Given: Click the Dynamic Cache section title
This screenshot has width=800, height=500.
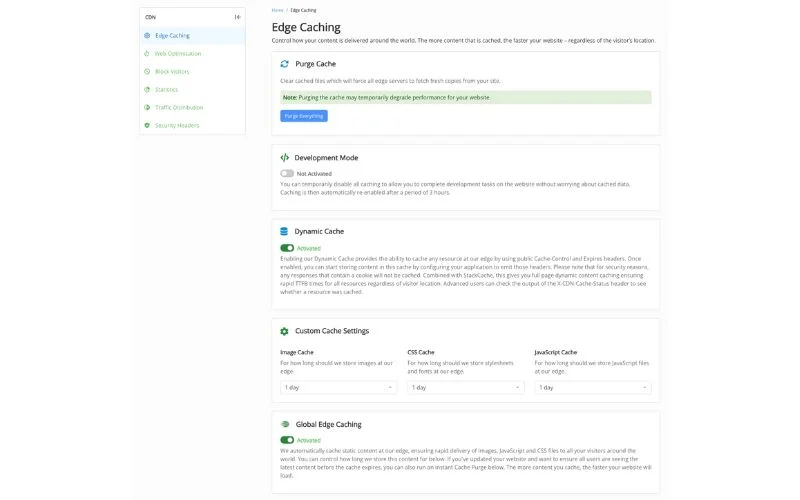Looking at the screenshot, I should coord(319,231).
